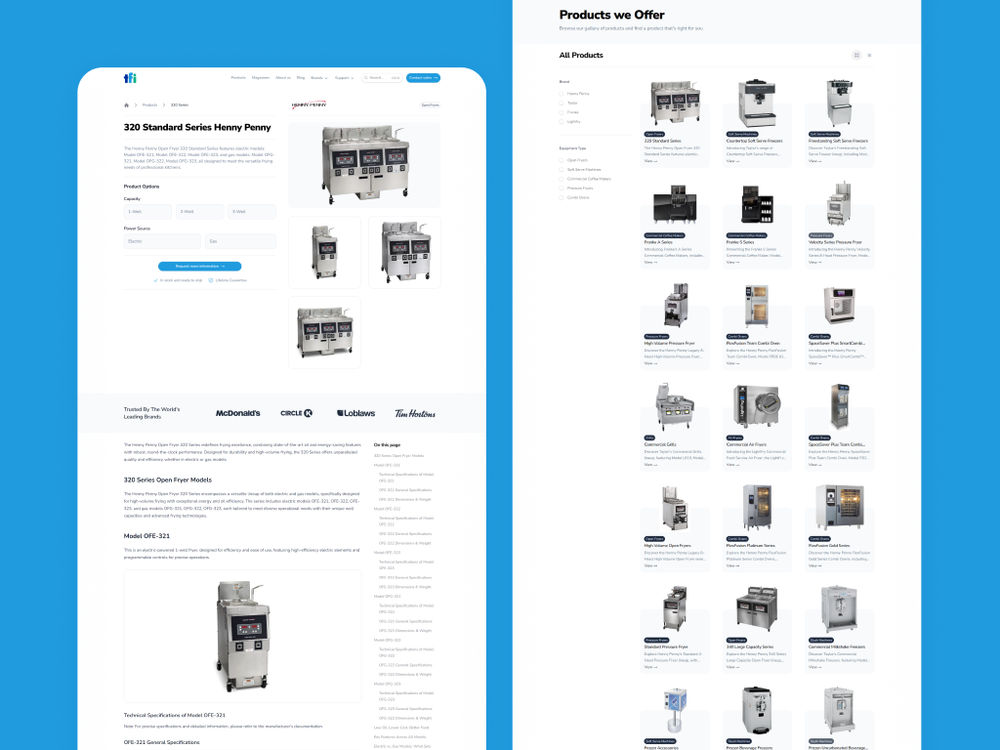Click the Combi Ovens tag on FlexFusion Gold card
This screenshot has height=750, width=1000.
click(x=820, y=539)
